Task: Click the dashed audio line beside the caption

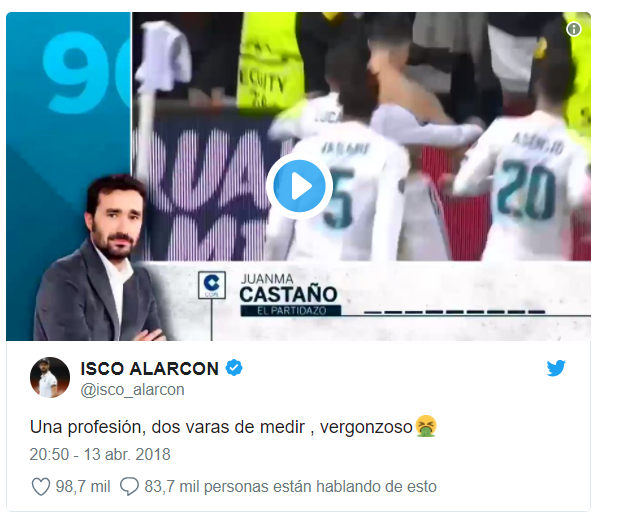Action: point(454,312)
